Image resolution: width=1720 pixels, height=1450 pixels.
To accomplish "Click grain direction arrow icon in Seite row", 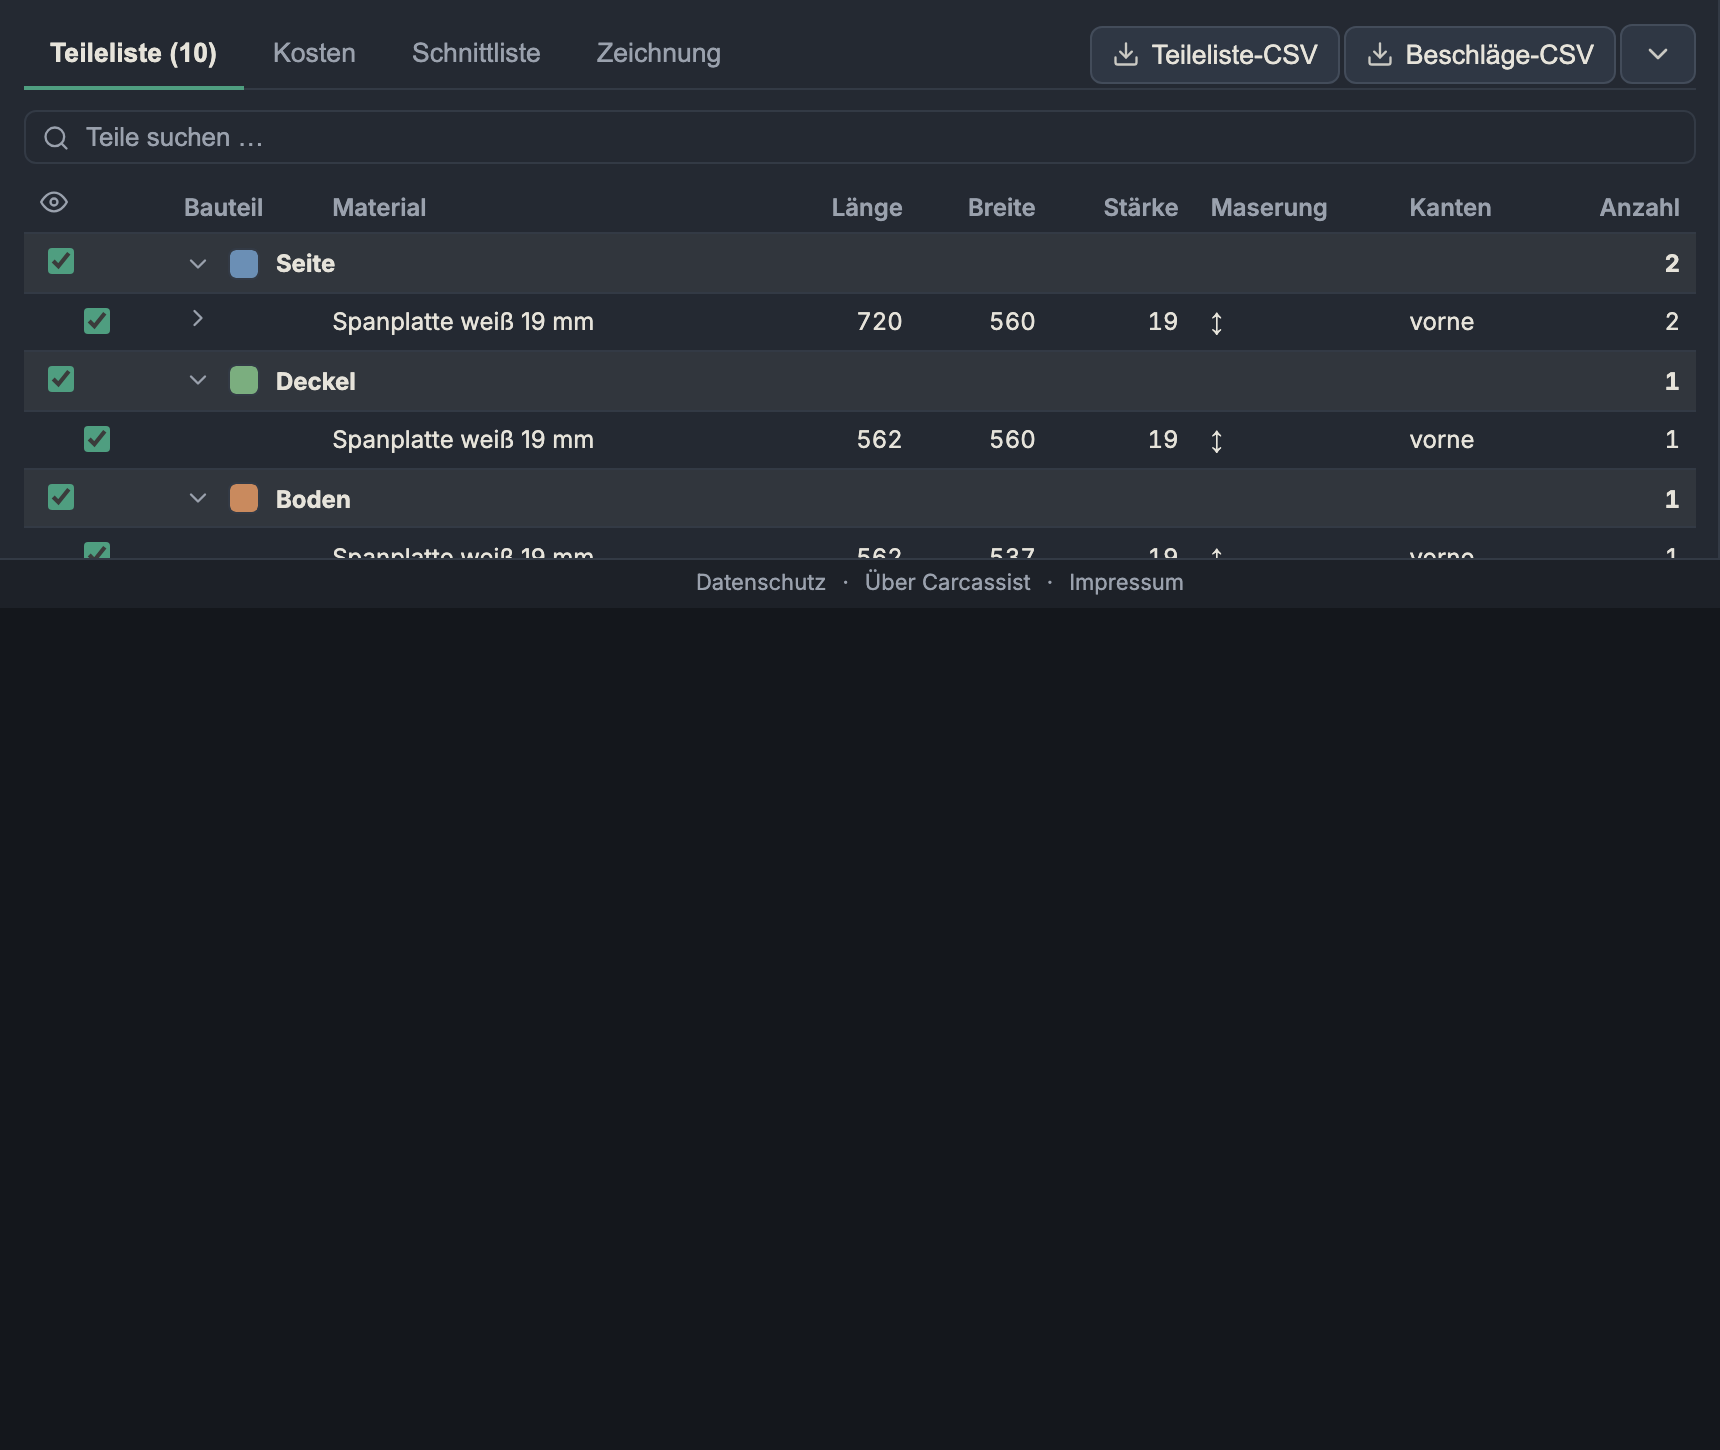I will click(1217, 323).
